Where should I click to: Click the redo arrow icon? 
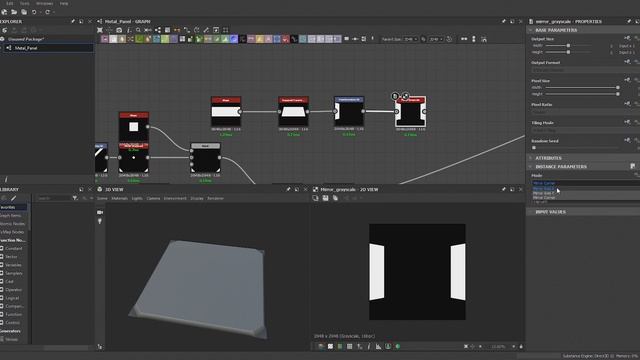pos(47,12)
